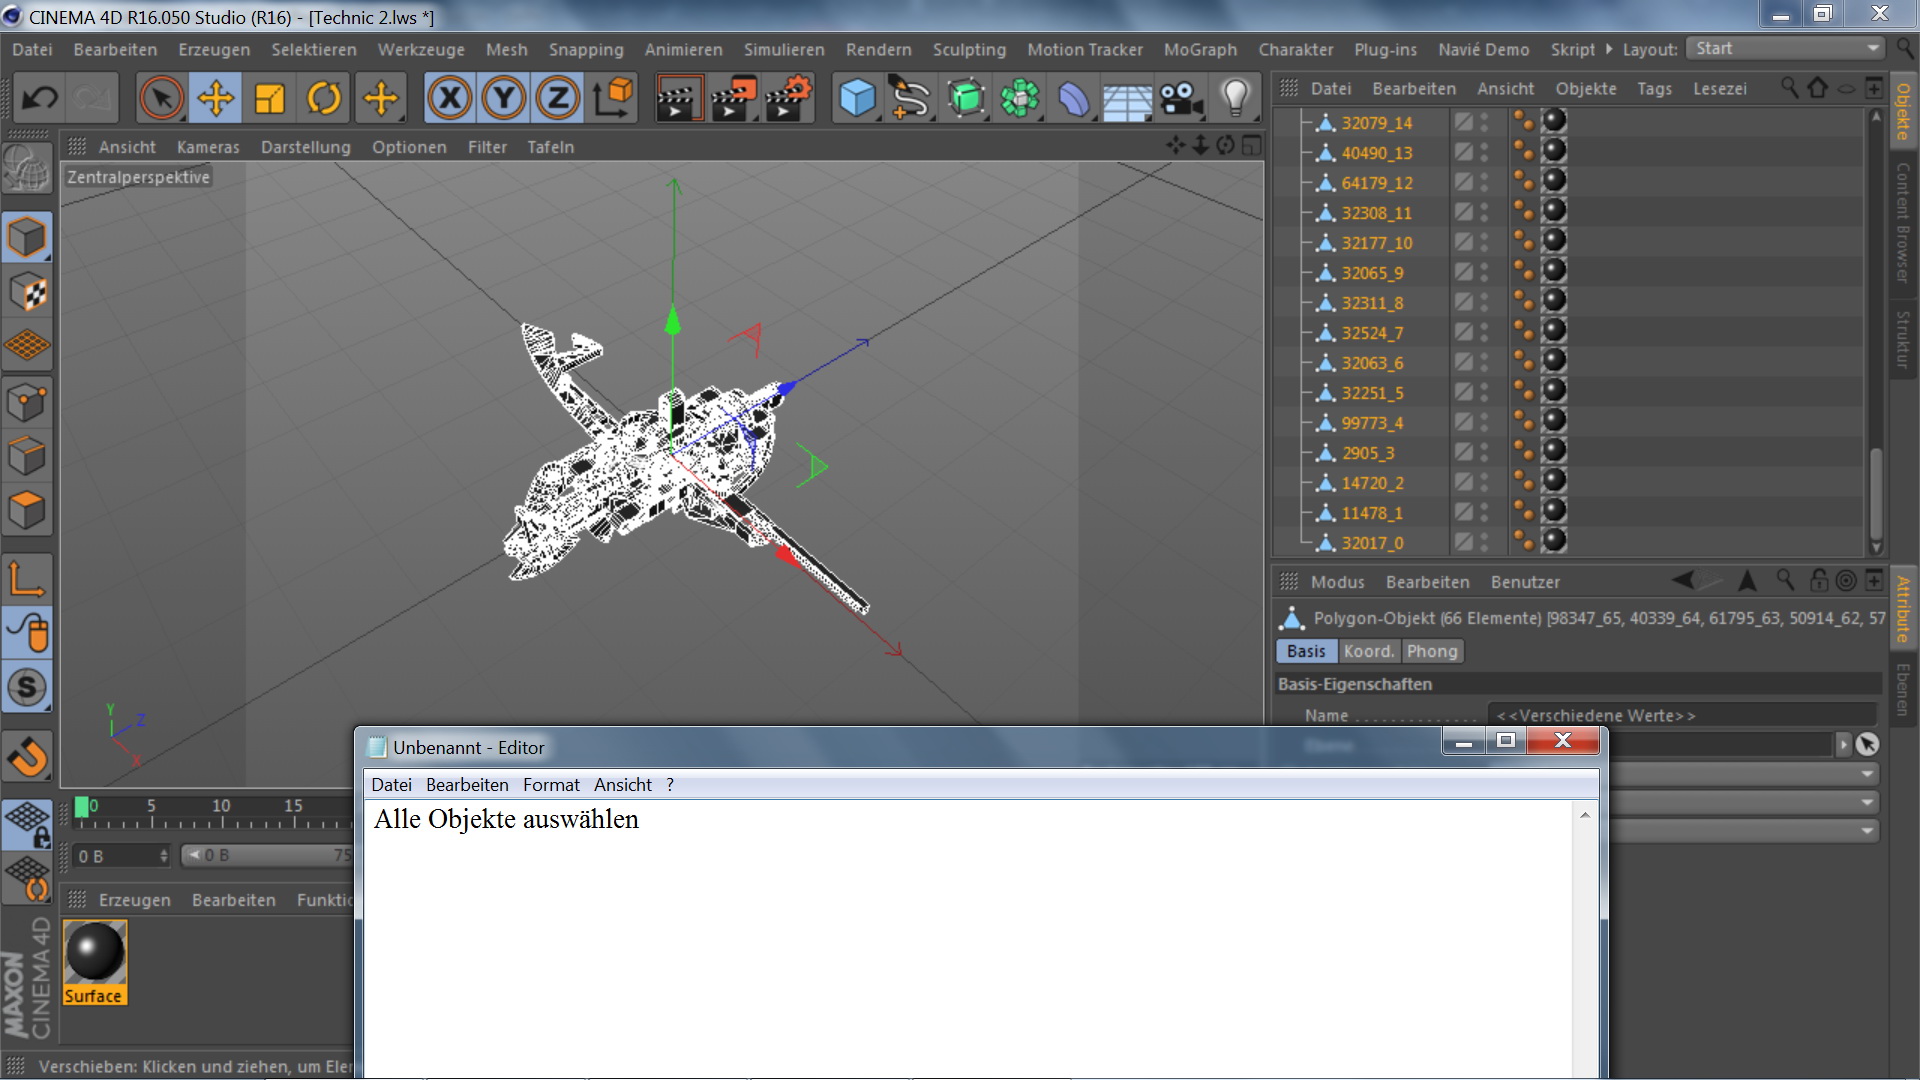Image resolution: width=1920 pixels, height=1080 pixels.
Task: Open the Erzeugen menu
Action: tap(214, 49)
